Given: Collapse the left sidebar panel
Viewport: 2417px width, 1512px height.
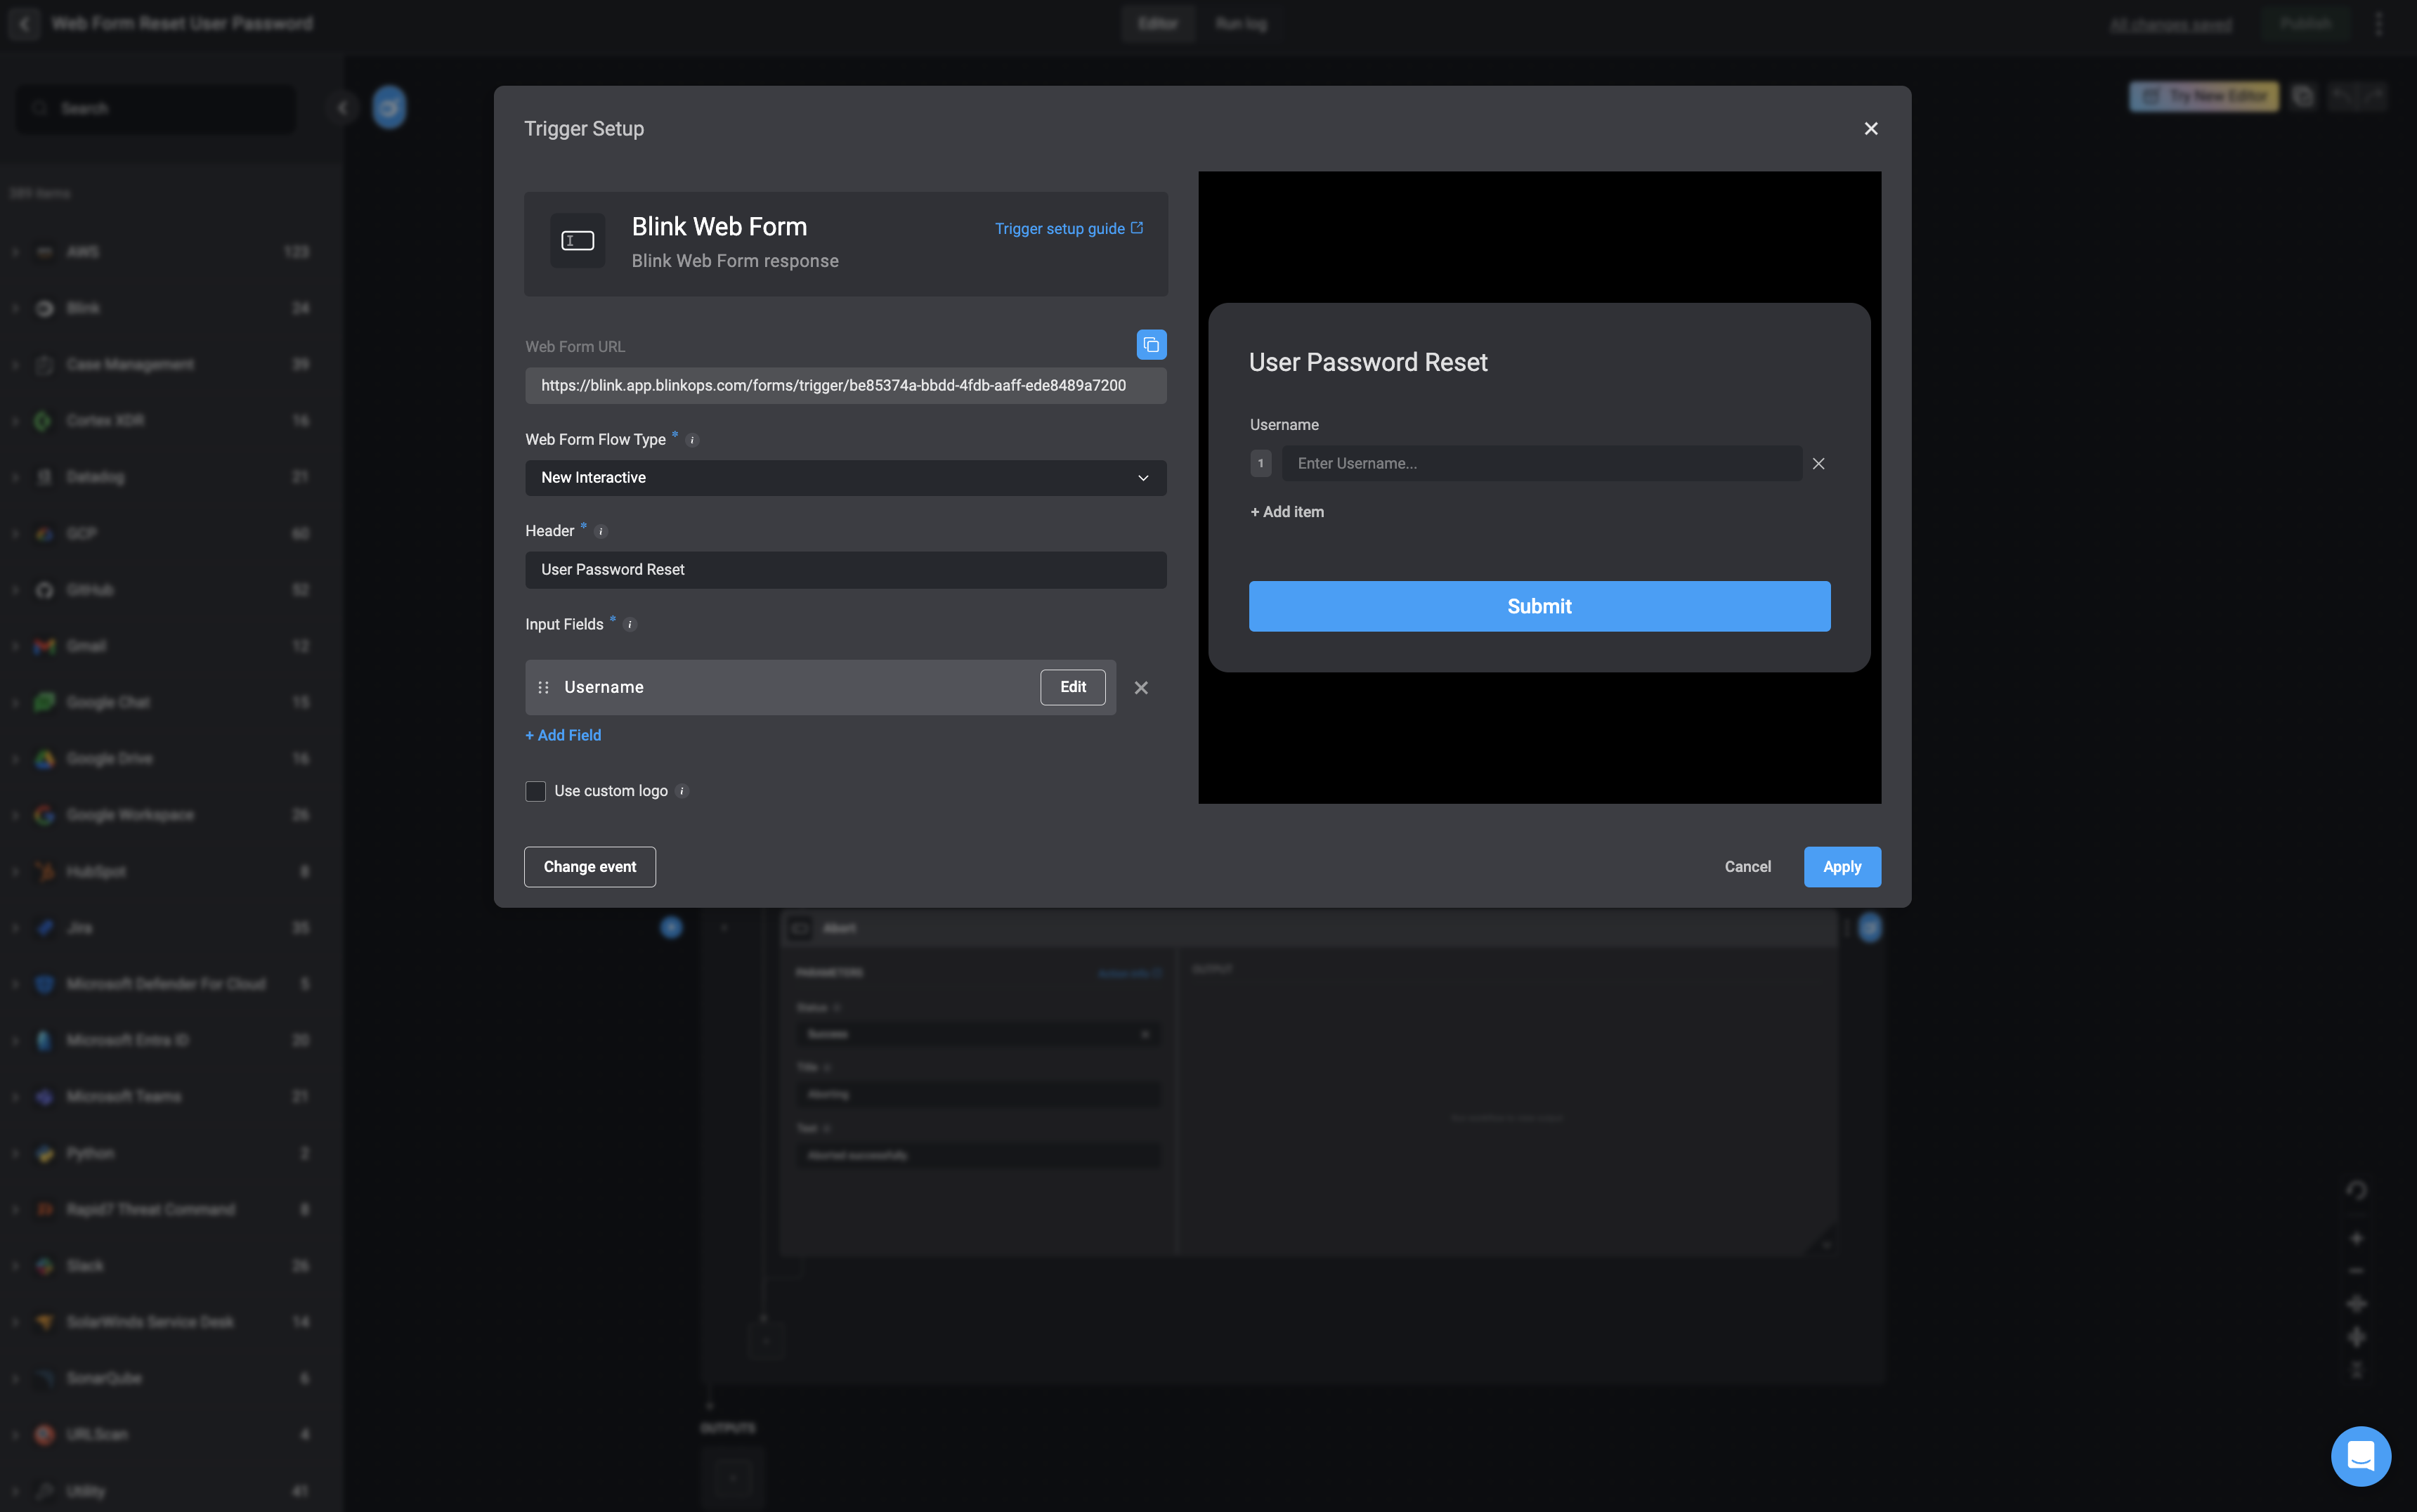Looking at the screenshot, I should tap(342, 108).
